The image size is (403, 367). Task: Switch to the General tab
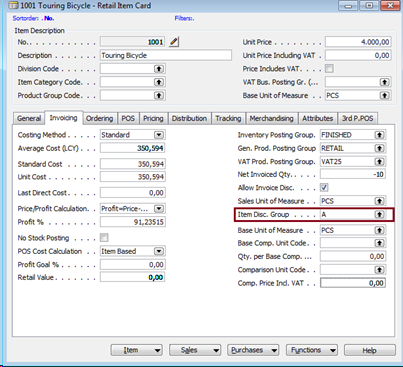pyautogui.click(x=29, y=118)
